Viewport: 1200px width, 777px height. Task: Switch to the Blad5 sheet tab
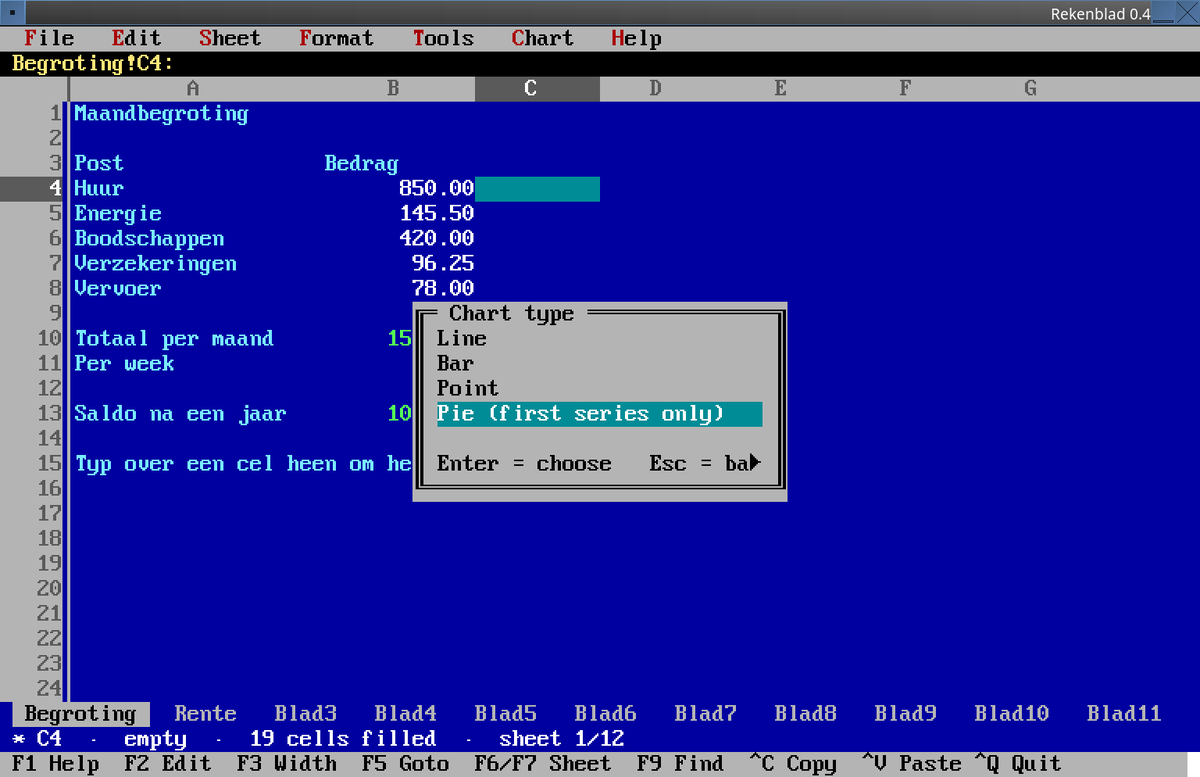505,714
